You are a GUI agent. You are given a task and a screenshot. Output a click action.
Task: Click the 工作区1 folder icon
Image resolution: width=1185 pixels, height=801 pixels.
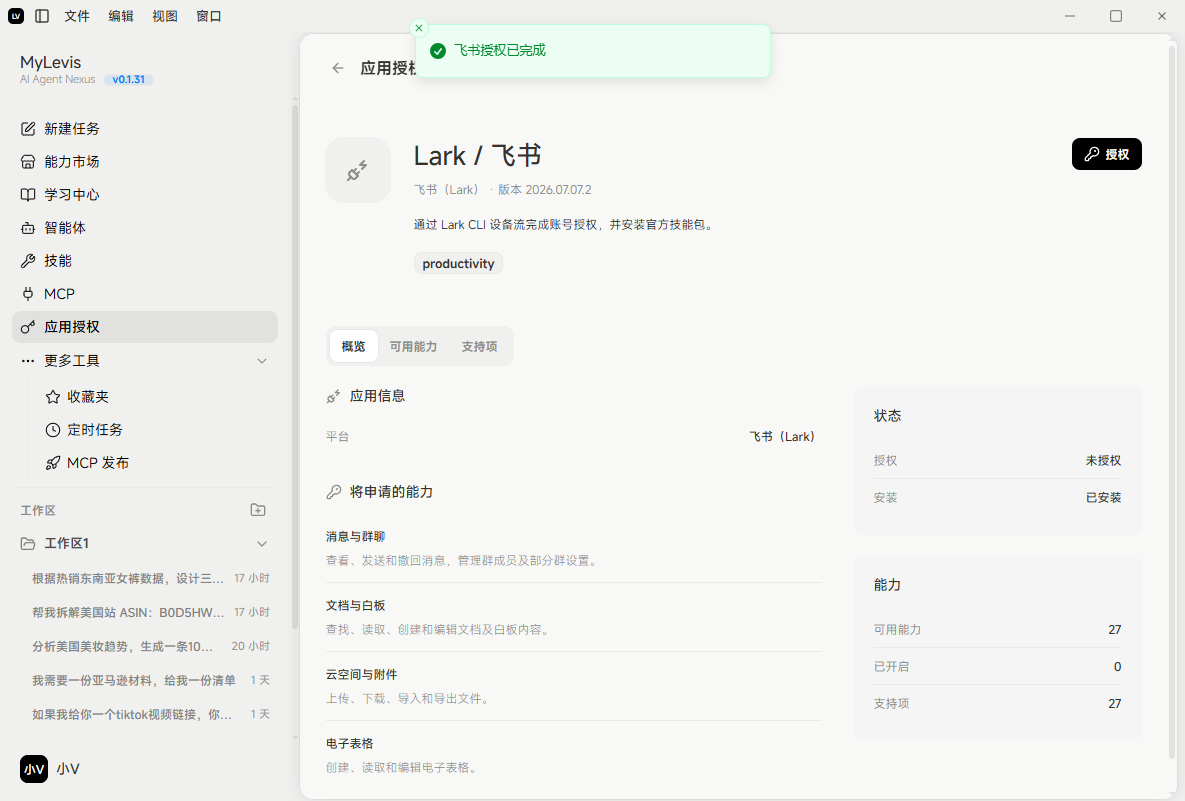pos(28,543)
